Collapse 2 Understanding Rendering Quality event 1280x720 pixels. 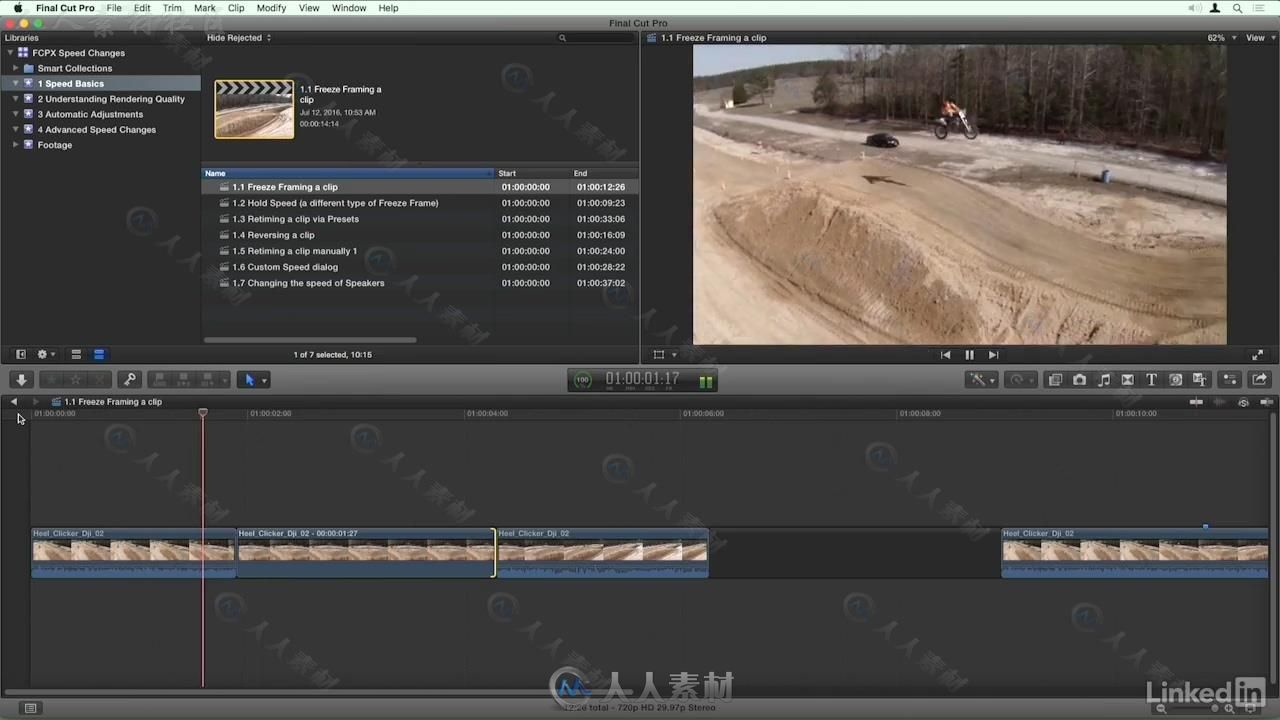click(16, 99)
